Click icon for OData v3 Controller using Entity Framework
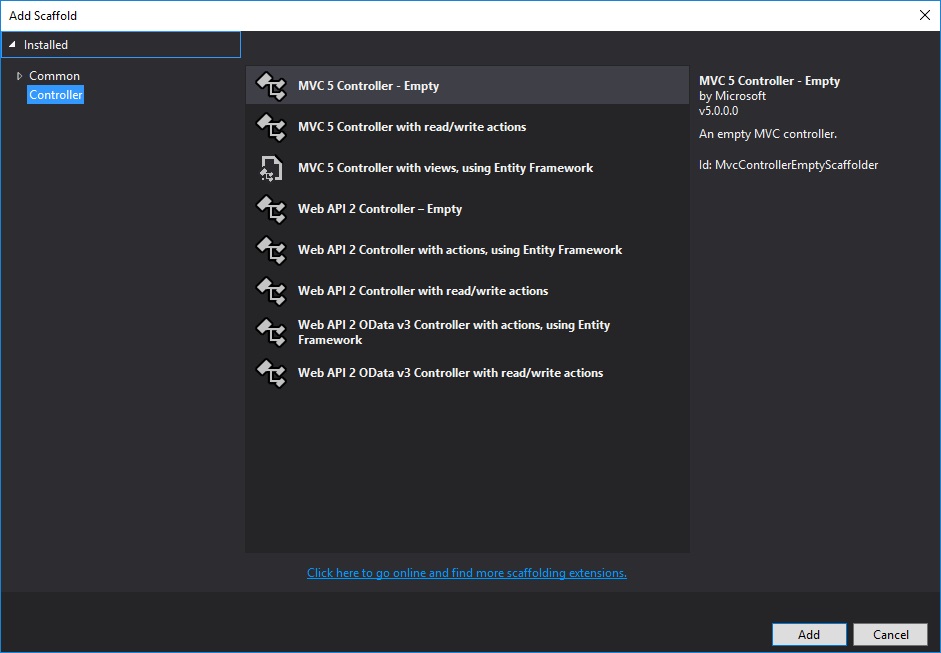941x653 pixels. coord(271,332)
